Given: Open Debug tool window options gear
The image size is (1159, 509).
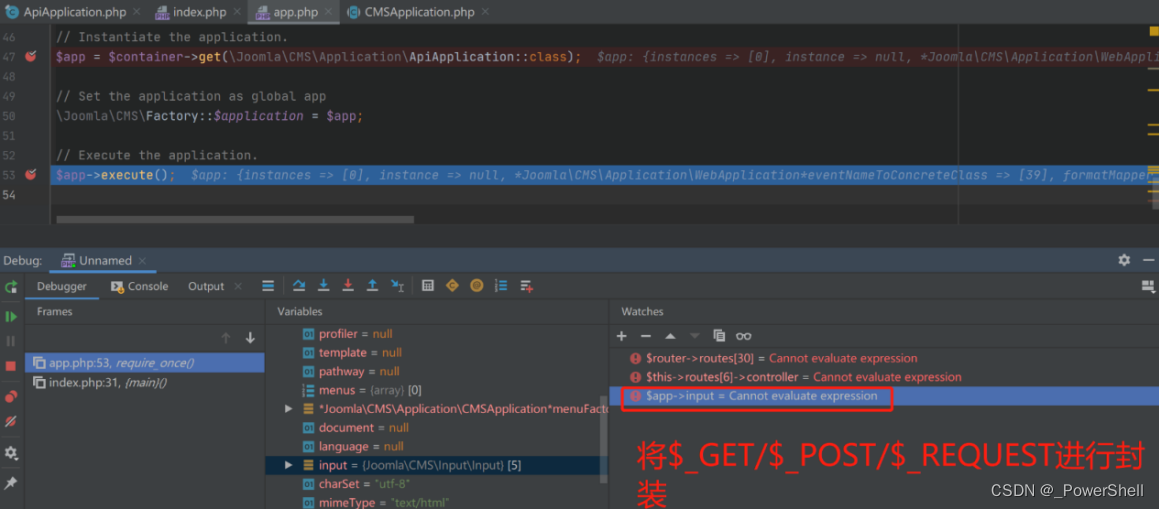Looking at the screenshot, I should pos(1124,260).
